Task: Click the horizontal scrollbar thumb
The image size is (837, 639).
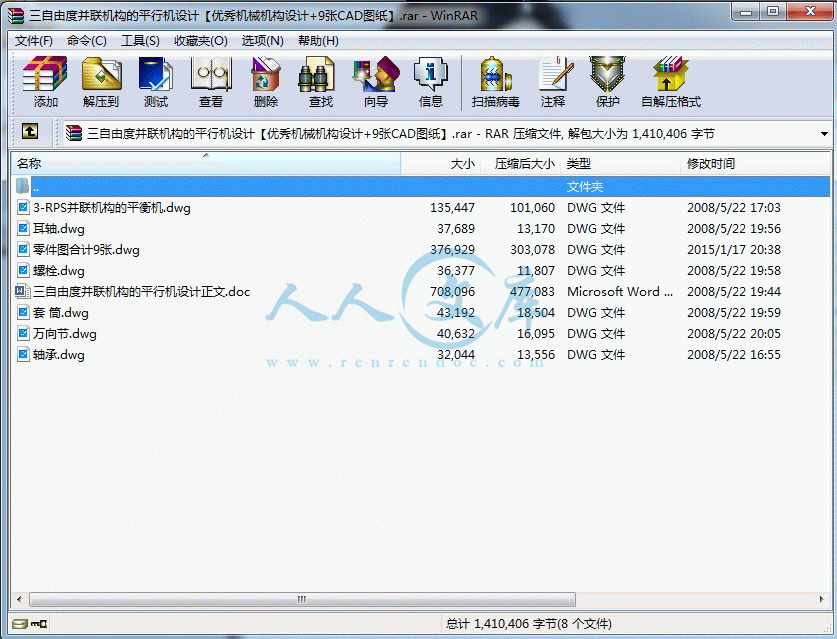Action: coord(302,599)
